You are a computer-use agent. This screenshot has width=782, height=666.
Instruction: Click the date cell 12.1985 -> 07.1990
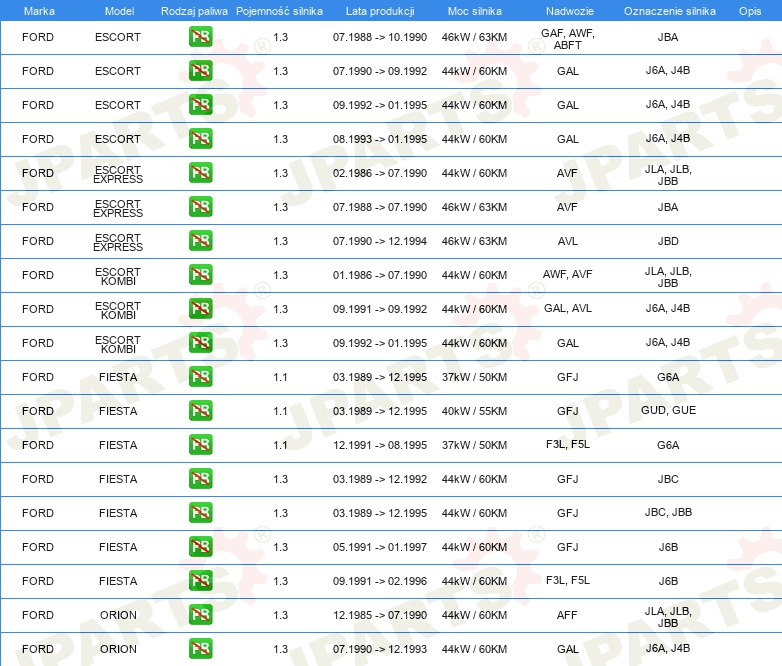coord(380,615)
